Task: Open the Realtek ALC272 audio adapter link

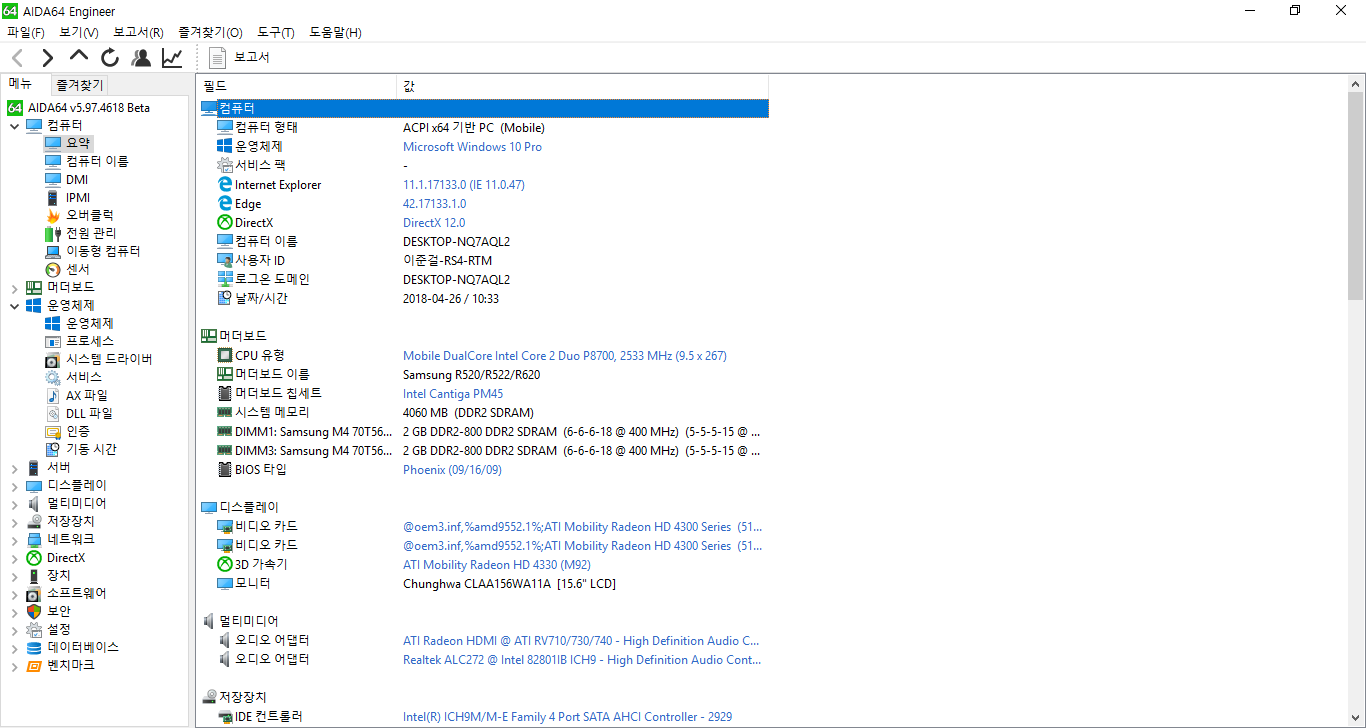Action: tap(582, 660)
